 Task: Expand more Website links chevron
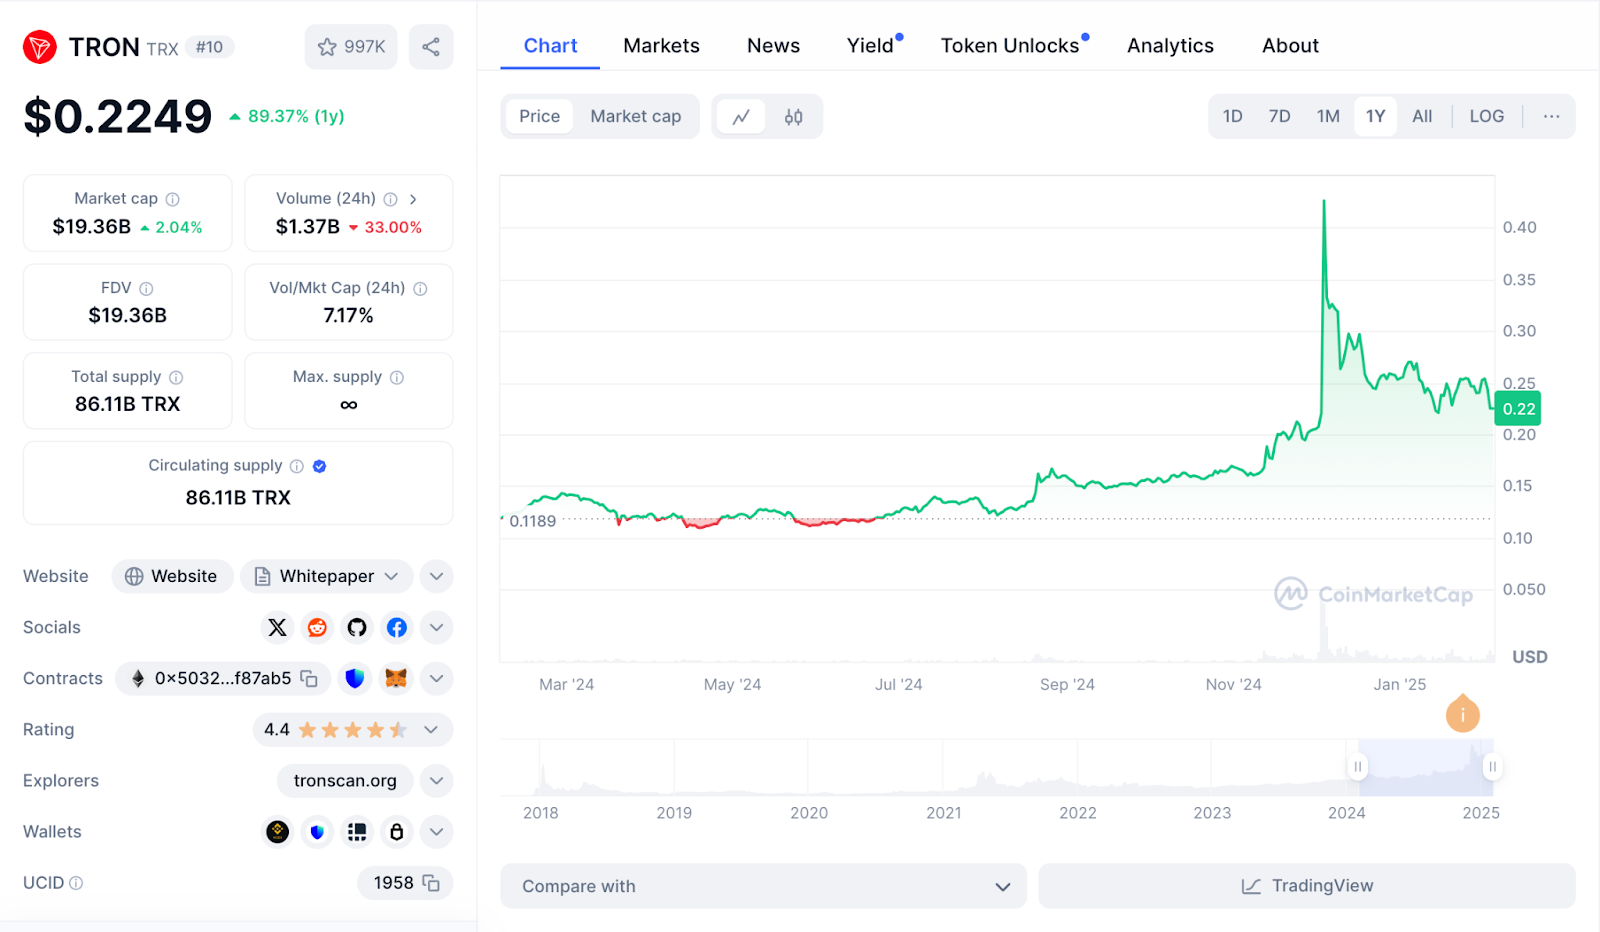tap(436, 576)
